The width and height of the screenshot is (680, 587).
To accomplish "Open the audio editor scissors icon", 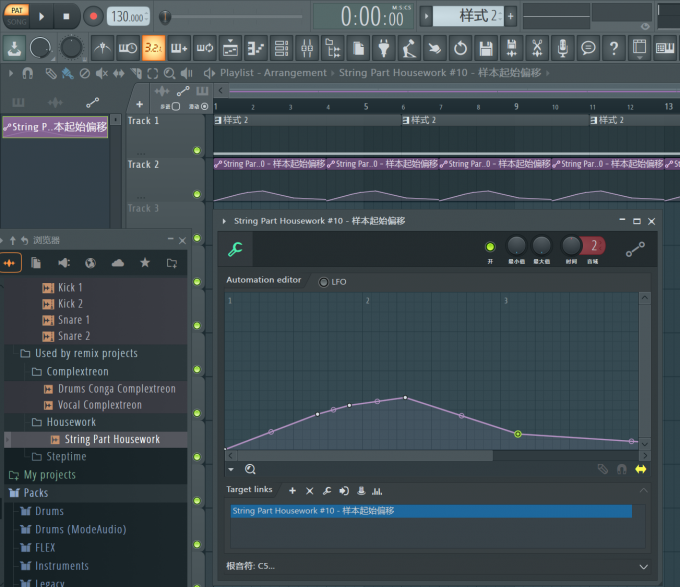I will [x=537, y=48].
